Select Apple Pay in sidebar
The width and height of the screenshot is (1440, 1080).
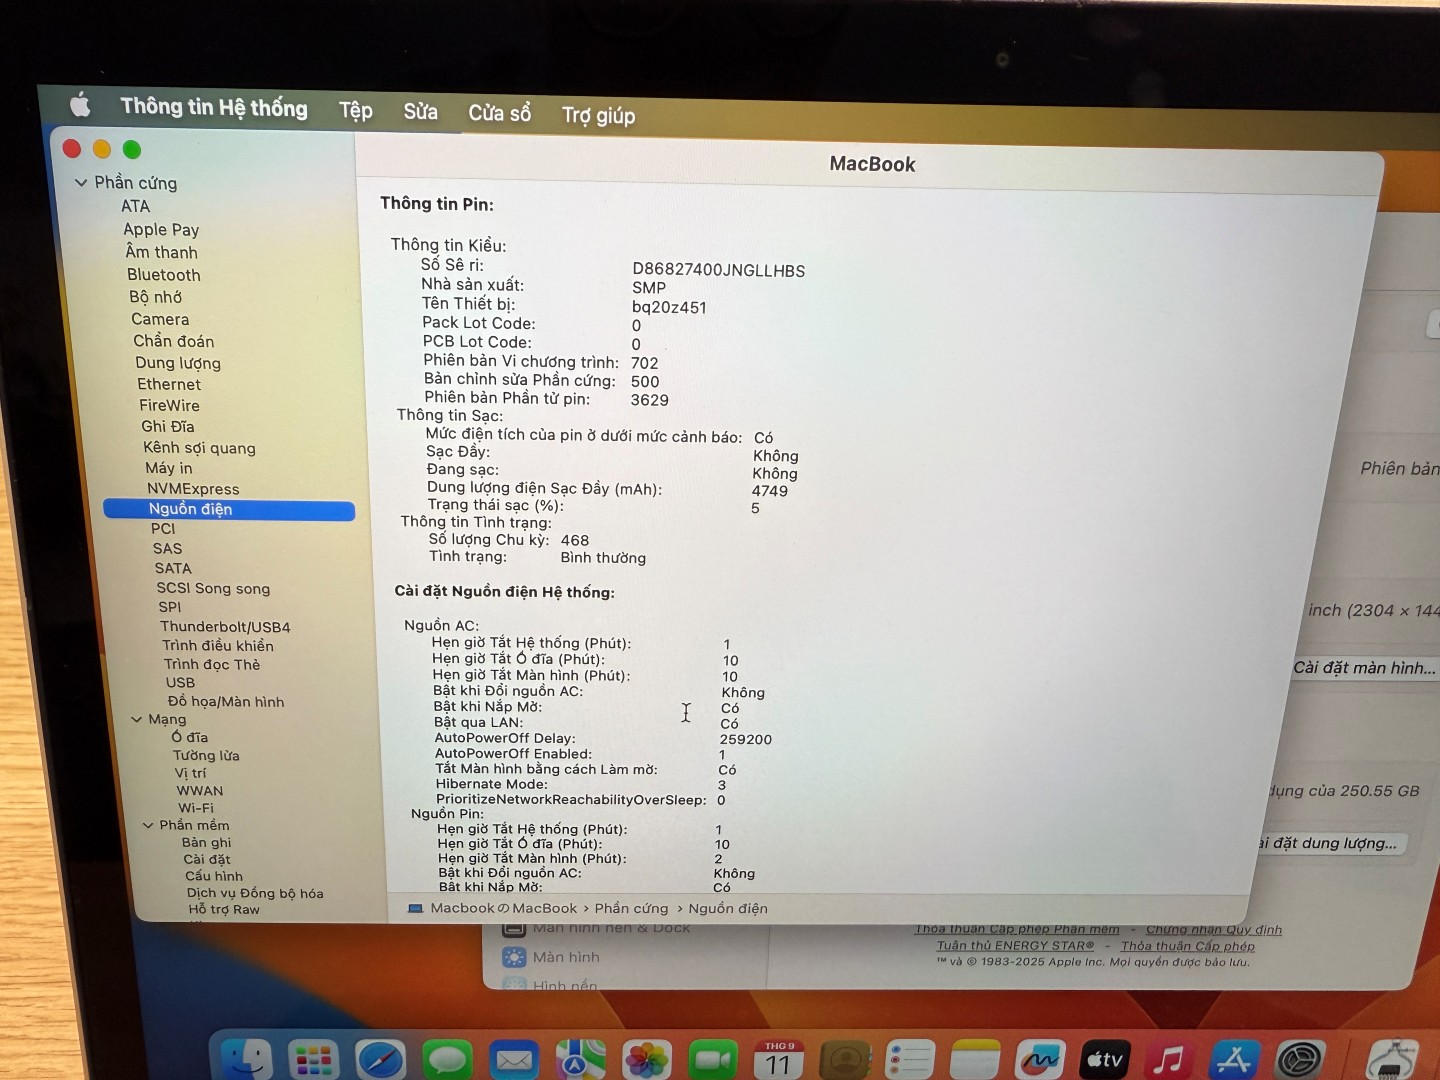(x=161, y=229)
